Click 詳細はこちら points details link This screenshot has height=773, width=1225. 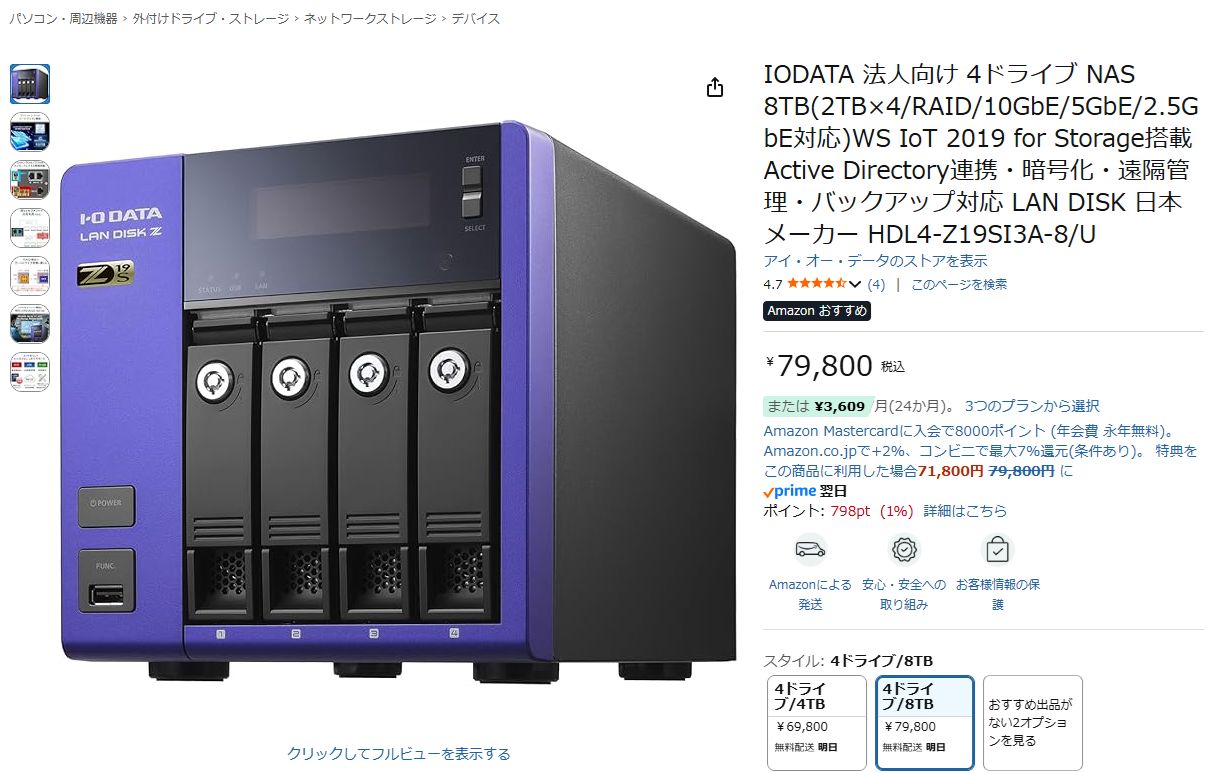pos(965,511)
